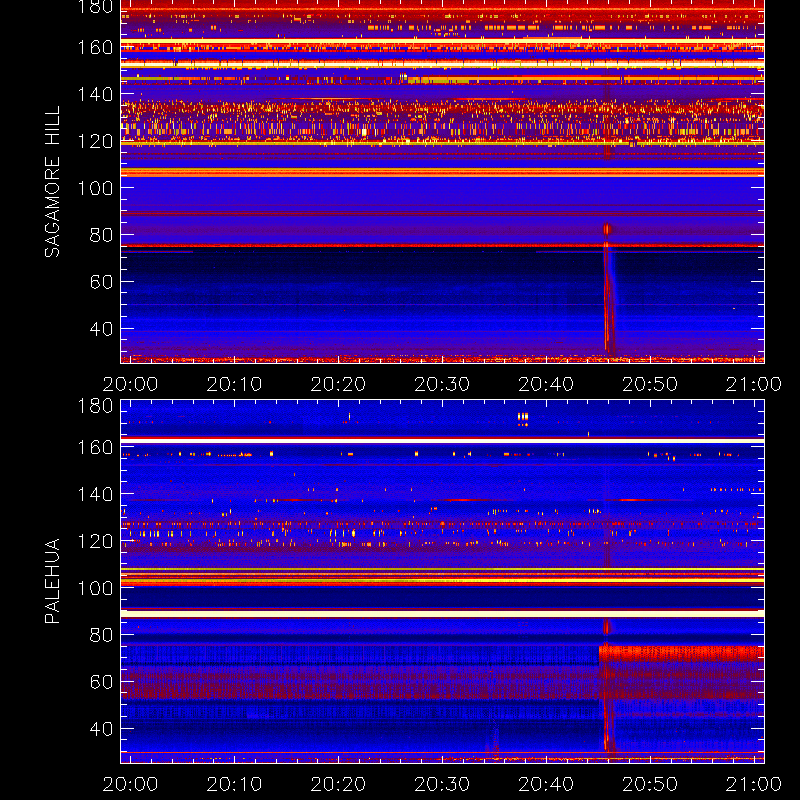Select the 40 tick label on Sagamore Hill plot
Screen dimensions: 800x800
point(101,329)
